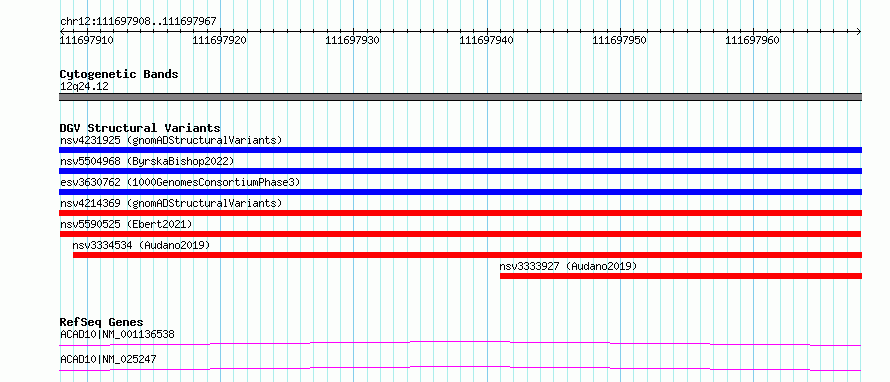The width and height of the screenshot is (890, 382).
Task: Click the red bar for nsv3334534
Action: [467, 255]
